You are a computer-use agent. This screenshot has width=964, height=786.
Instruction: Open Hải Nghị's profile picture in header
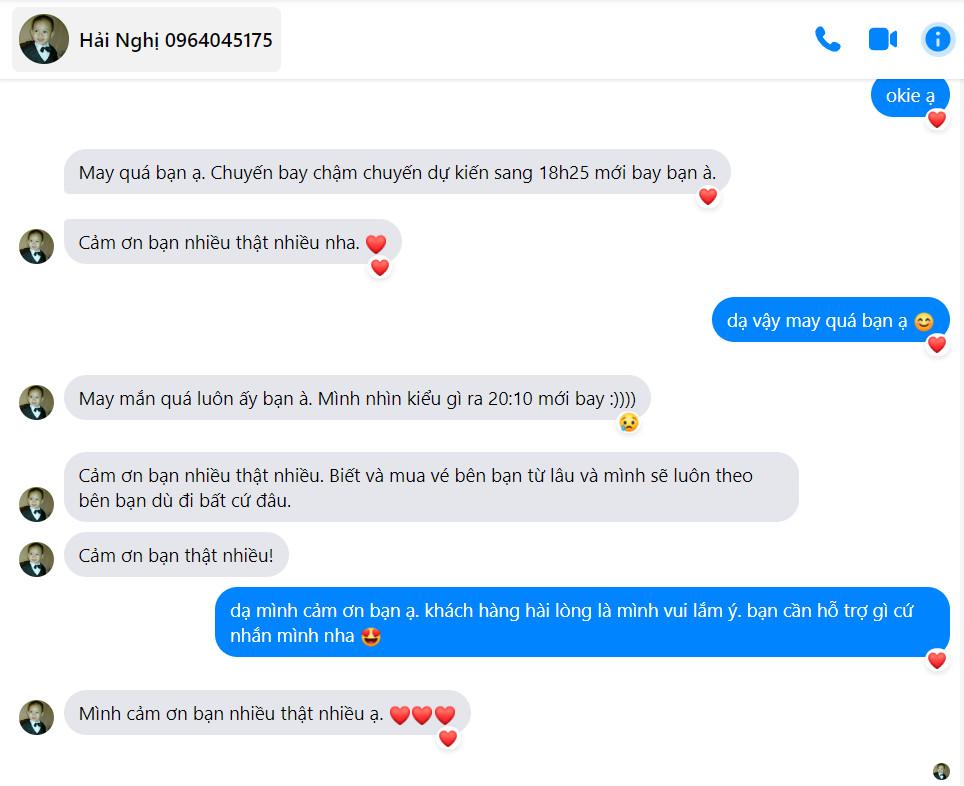44,39
